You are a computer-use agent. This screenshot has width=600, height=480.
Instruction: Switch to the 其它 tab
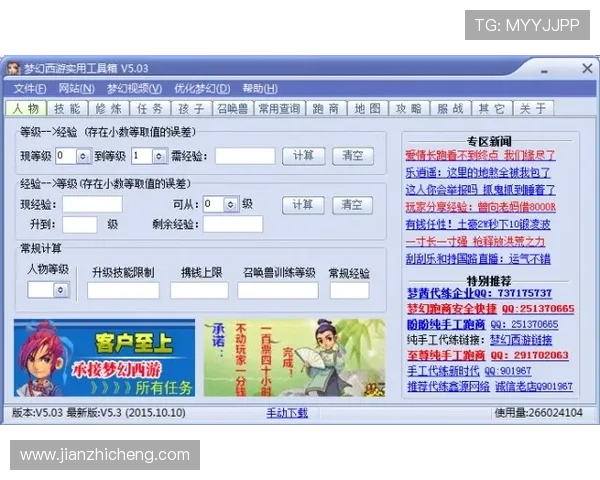click(492, 109)
